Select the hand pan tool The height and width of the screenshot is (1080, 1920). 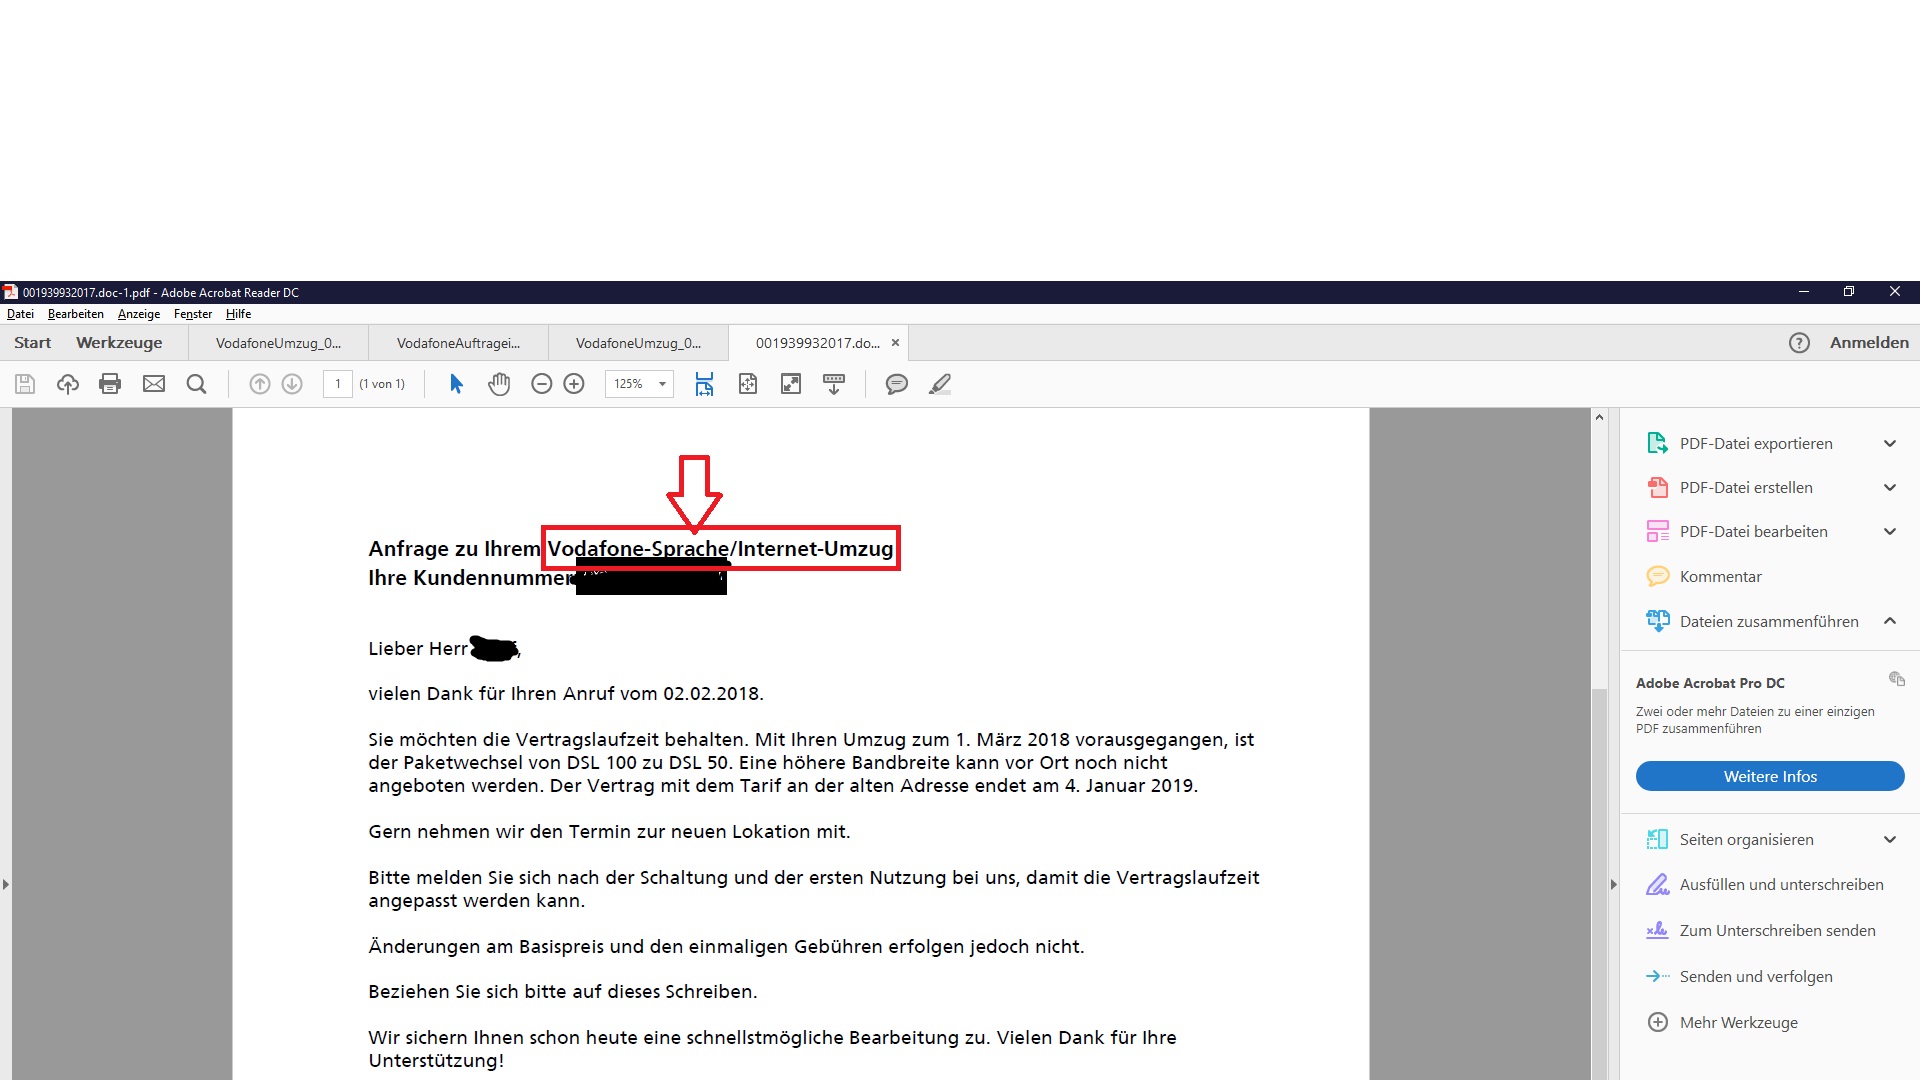click(x=499, y=384)
